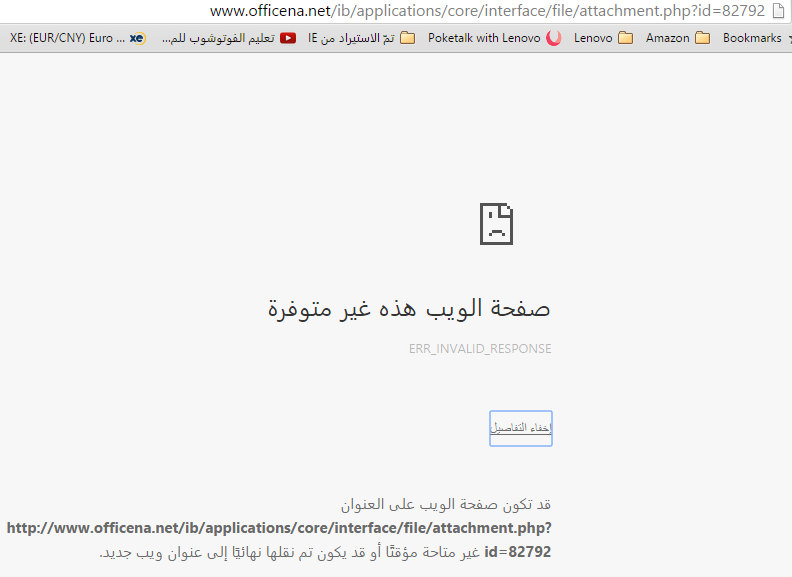The width and height of the screenshot is (792, 577).
Task: Click the إخفاء التفاصيل hide details button
Action: (x=521, y=428)
